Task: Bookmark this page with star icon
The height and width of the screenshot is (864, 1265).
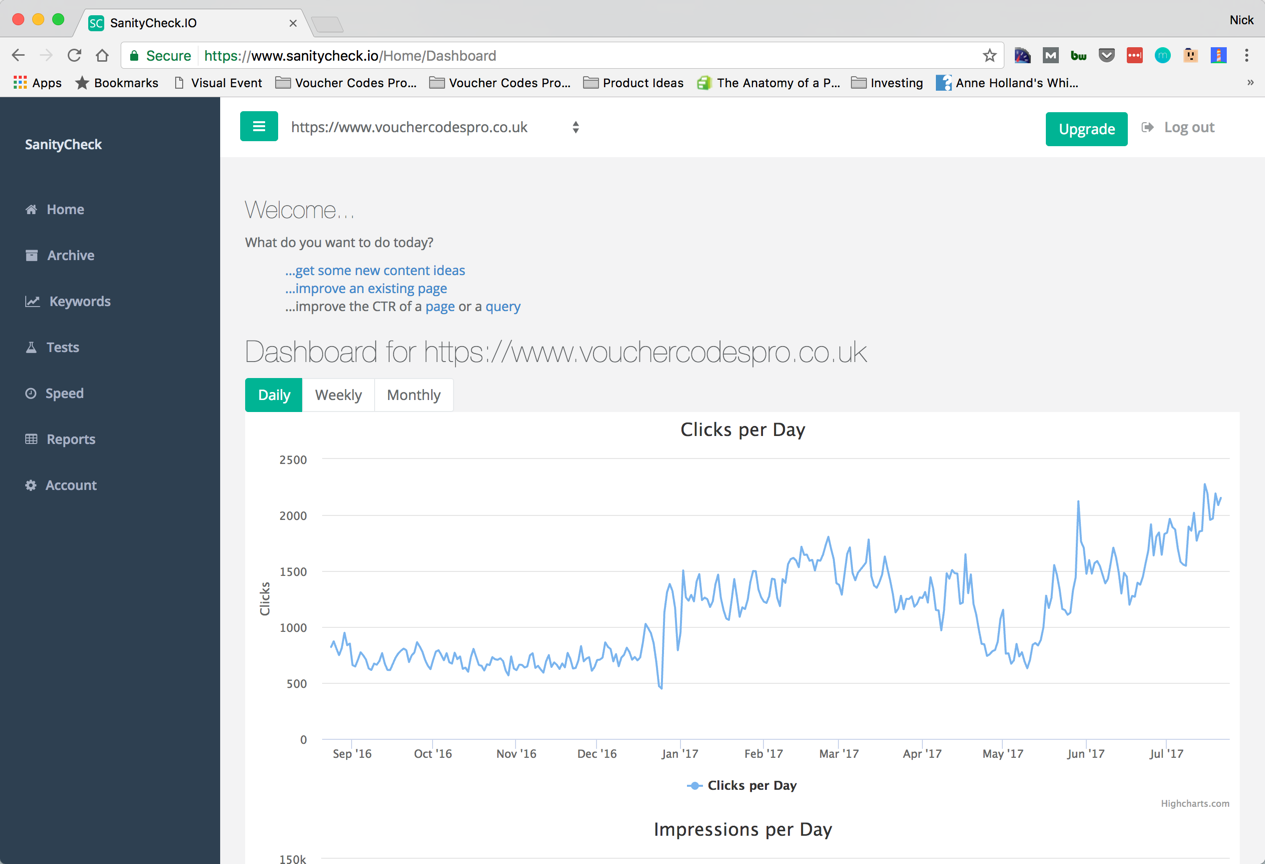Action: (989, 56)
